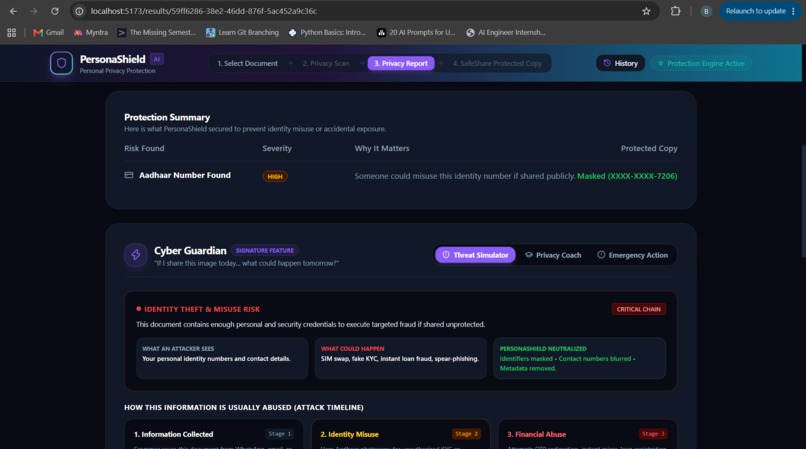The height and width of the screenshot is (449, 806).
Task: Open the Gmail bookmark
Action: (x=48, y=32)
